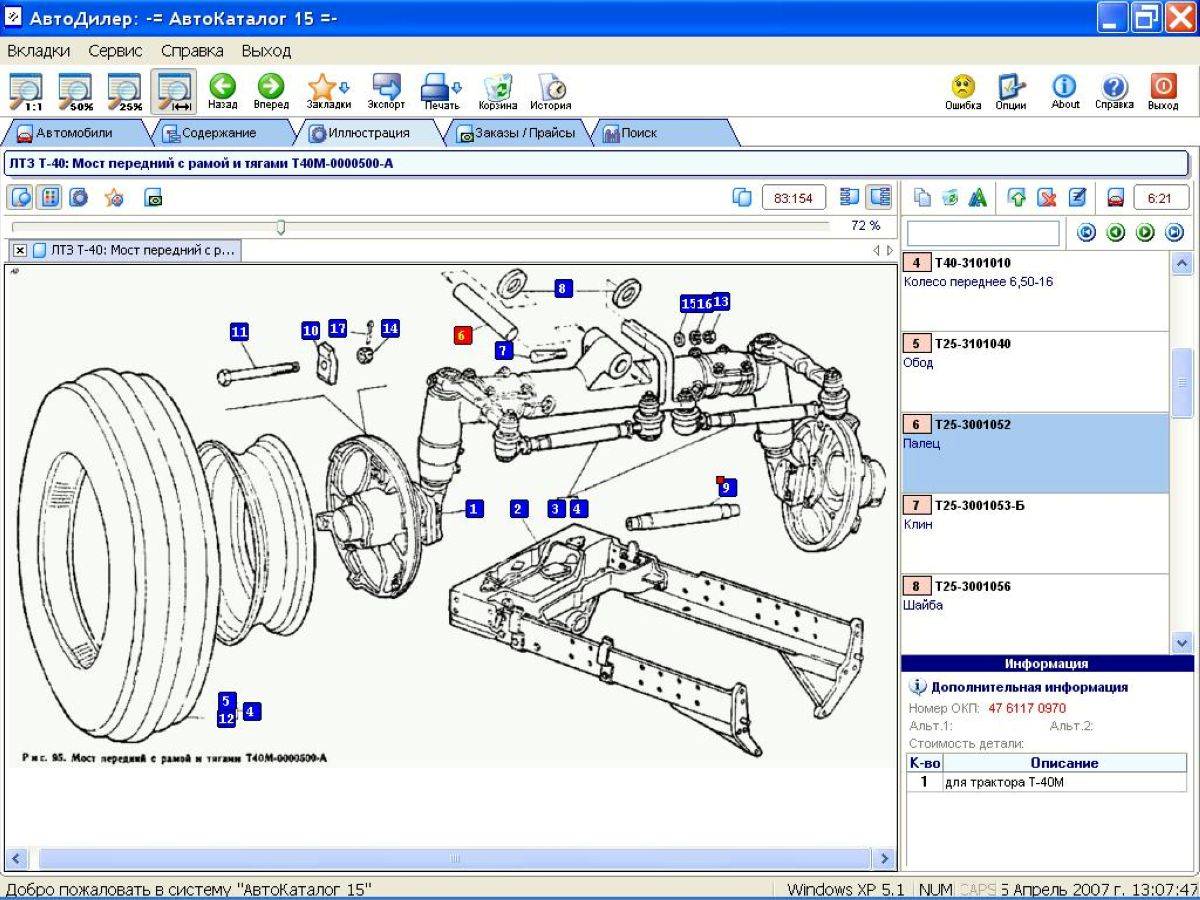1200x900 pixels.
Task: Click the red callout marker 6 on the illustration
Action: [x=462, y=335]
